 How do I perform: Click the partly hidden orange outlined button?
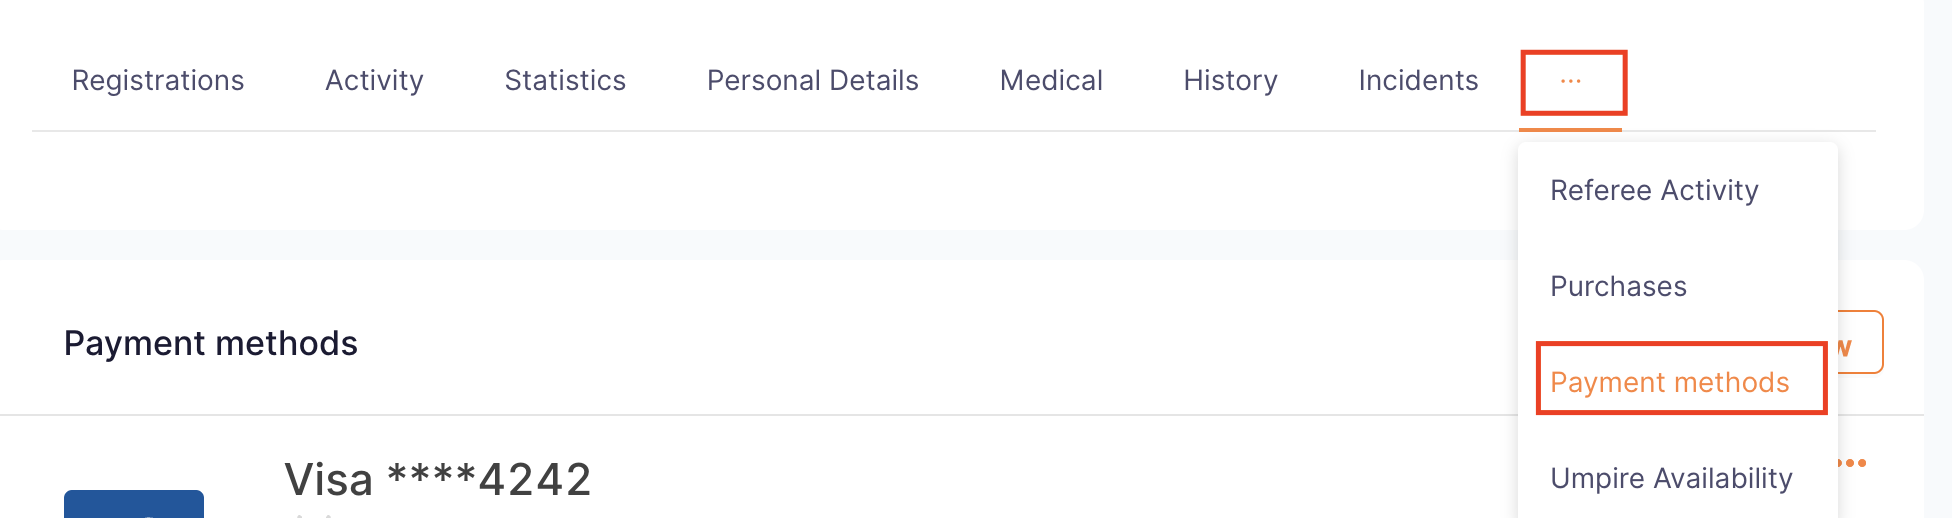point(1861,342)
